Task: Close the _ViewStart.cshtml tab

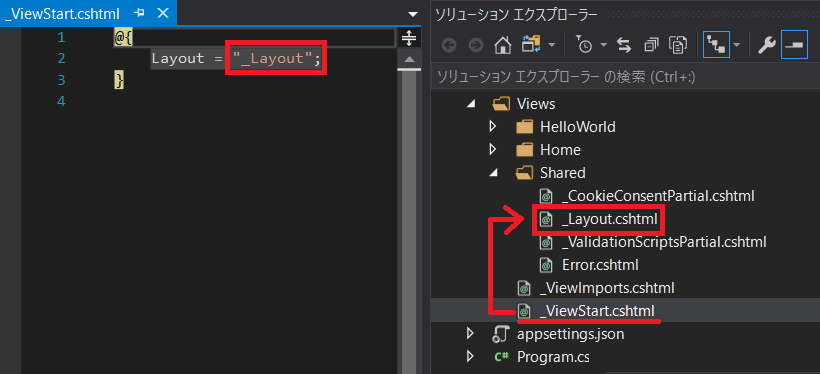Action: pyautogui.click(x=163, y=13)
